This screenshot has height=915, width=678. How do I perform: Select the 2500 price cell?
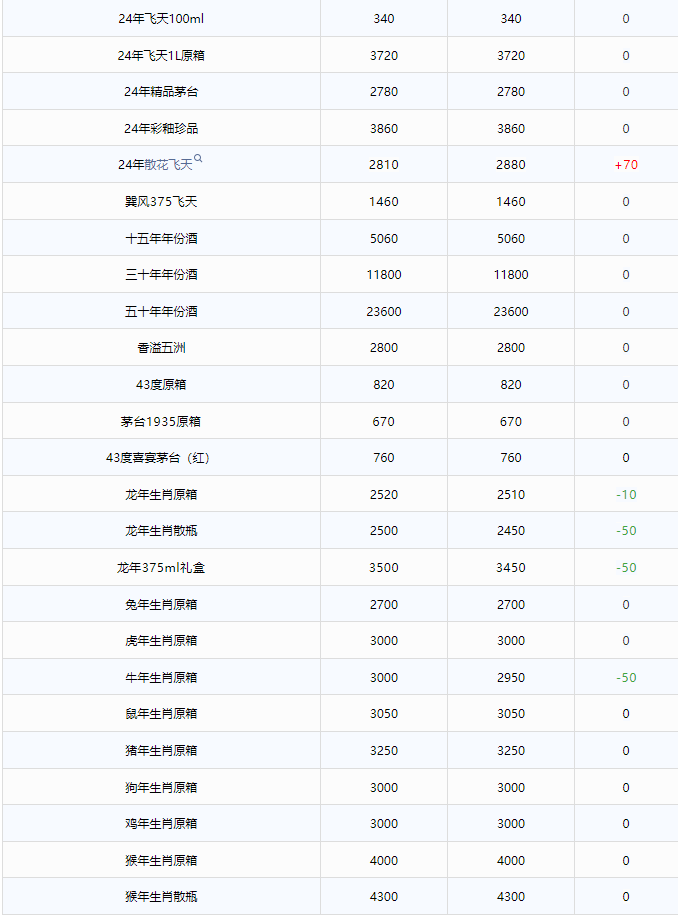(x=384, y=531)
